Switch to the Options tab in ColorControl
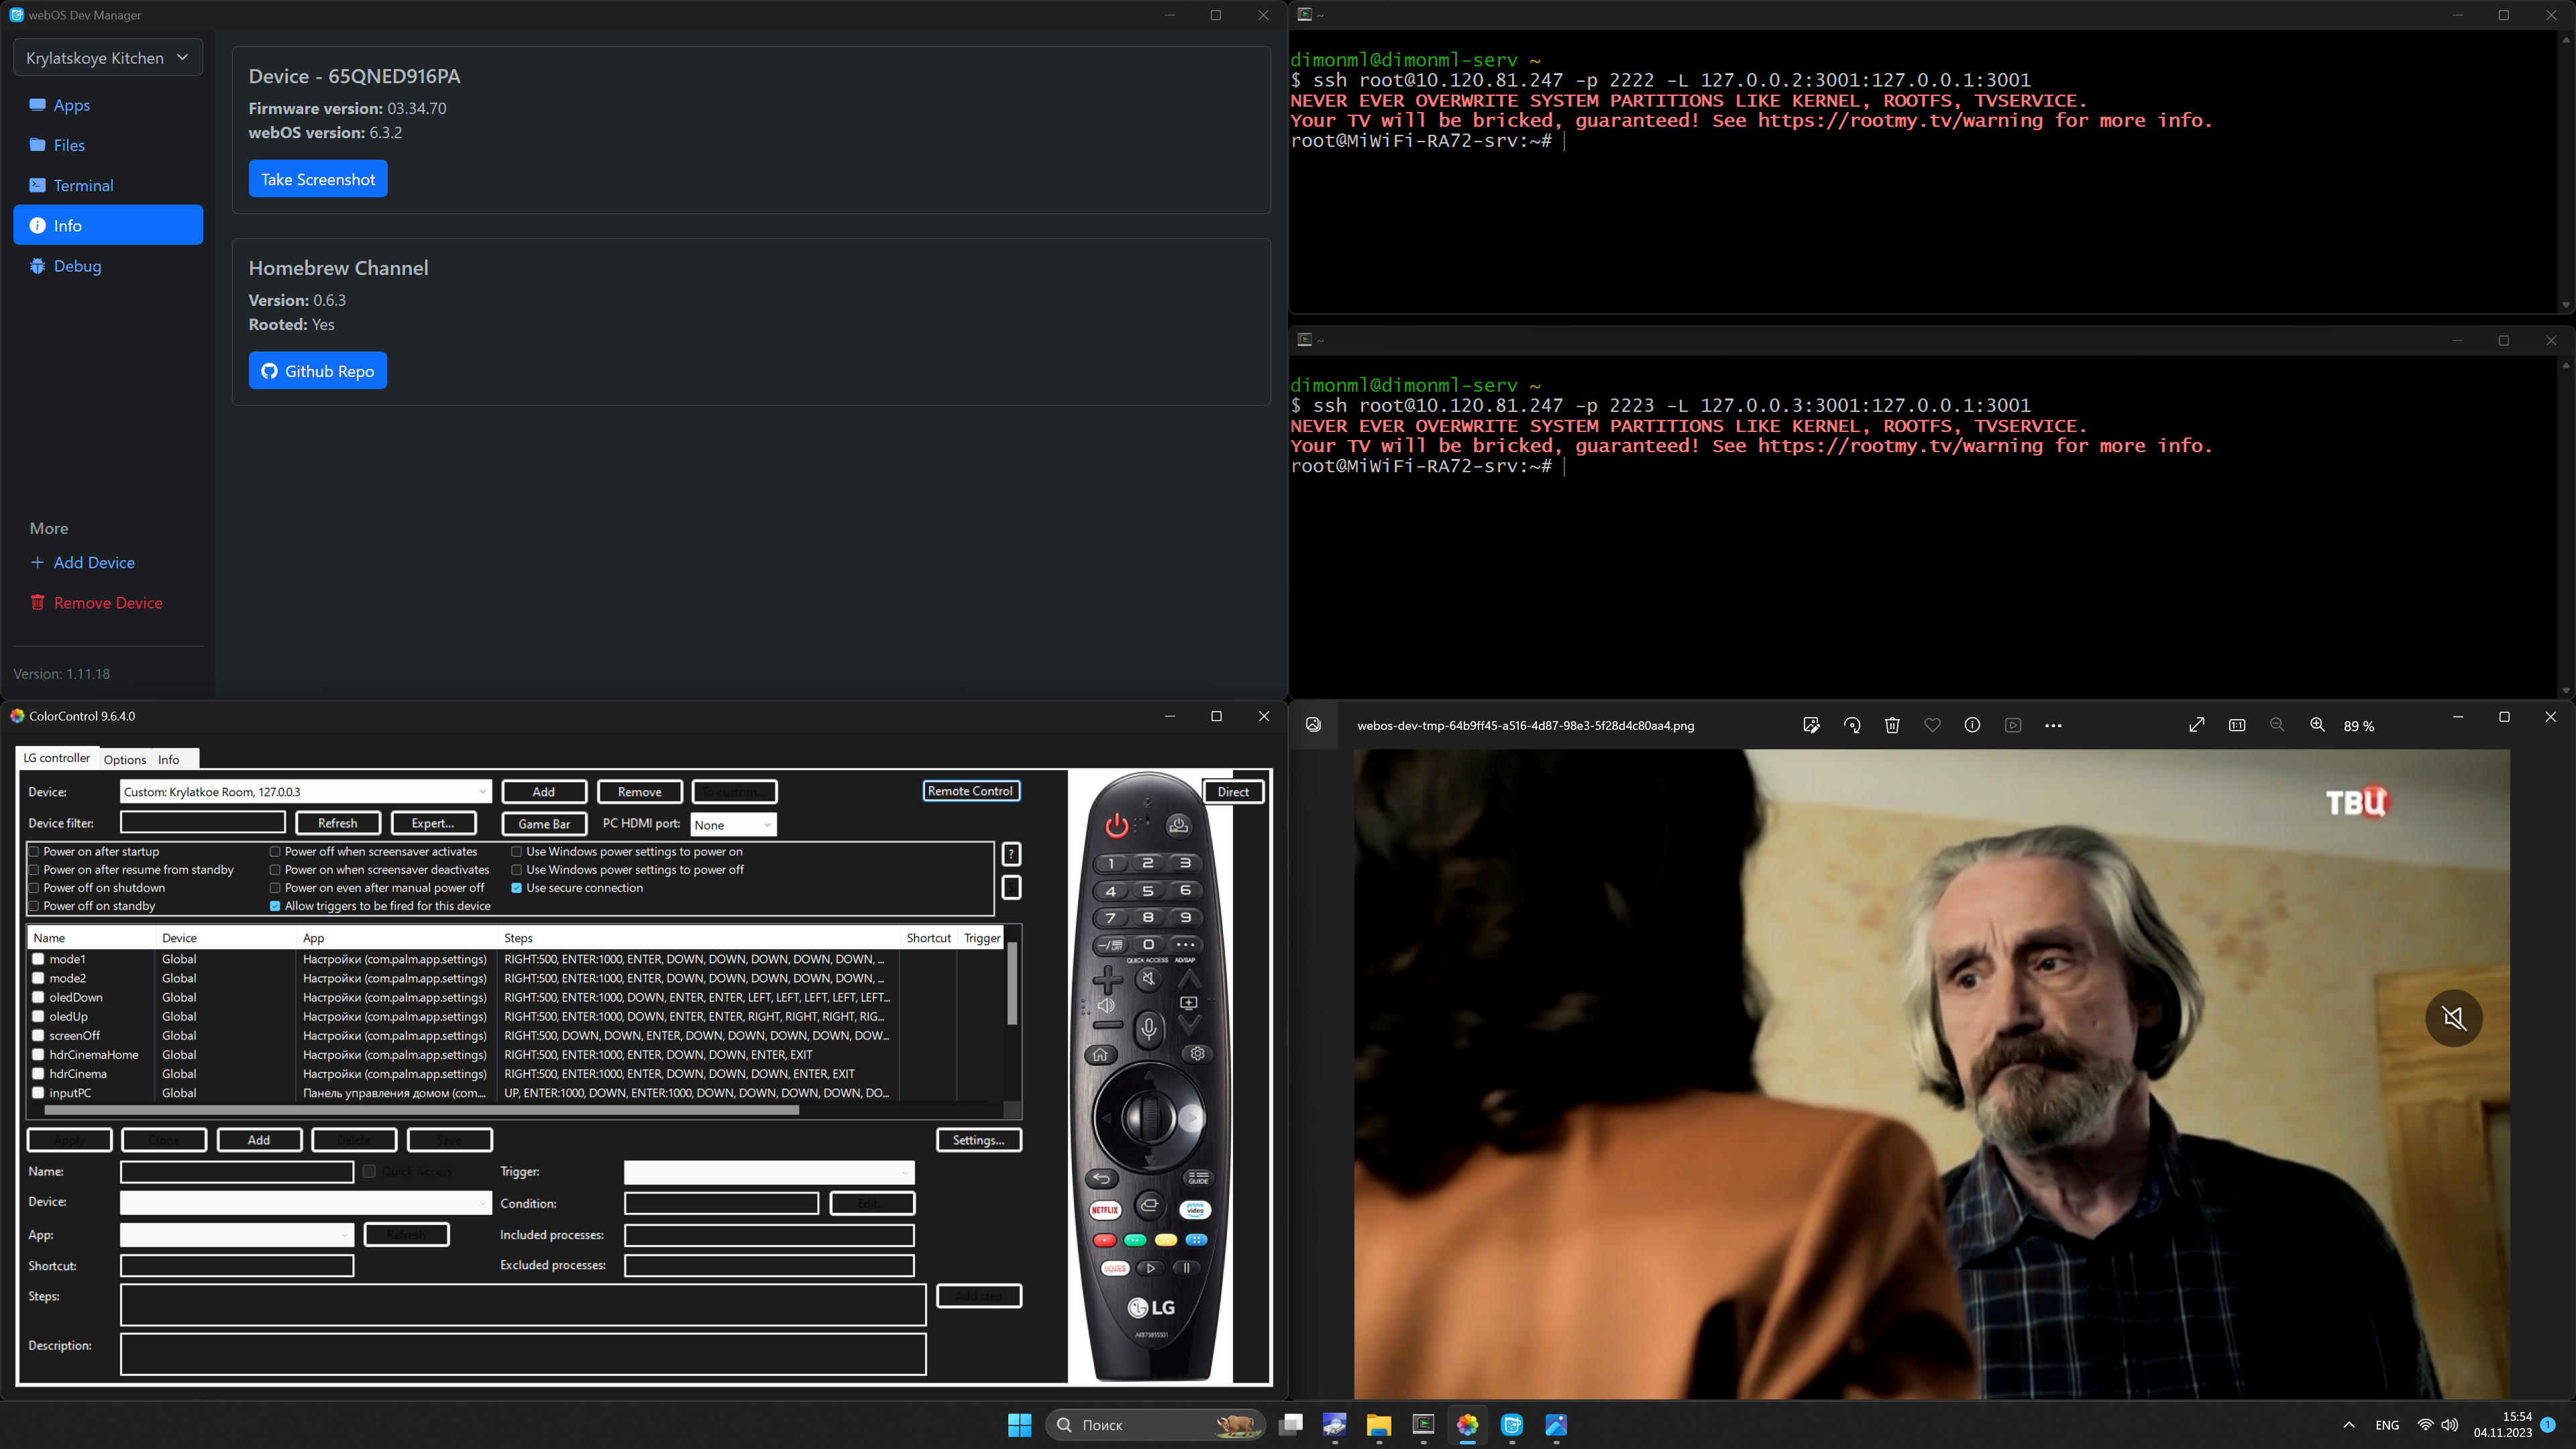 tap(125, 760)
